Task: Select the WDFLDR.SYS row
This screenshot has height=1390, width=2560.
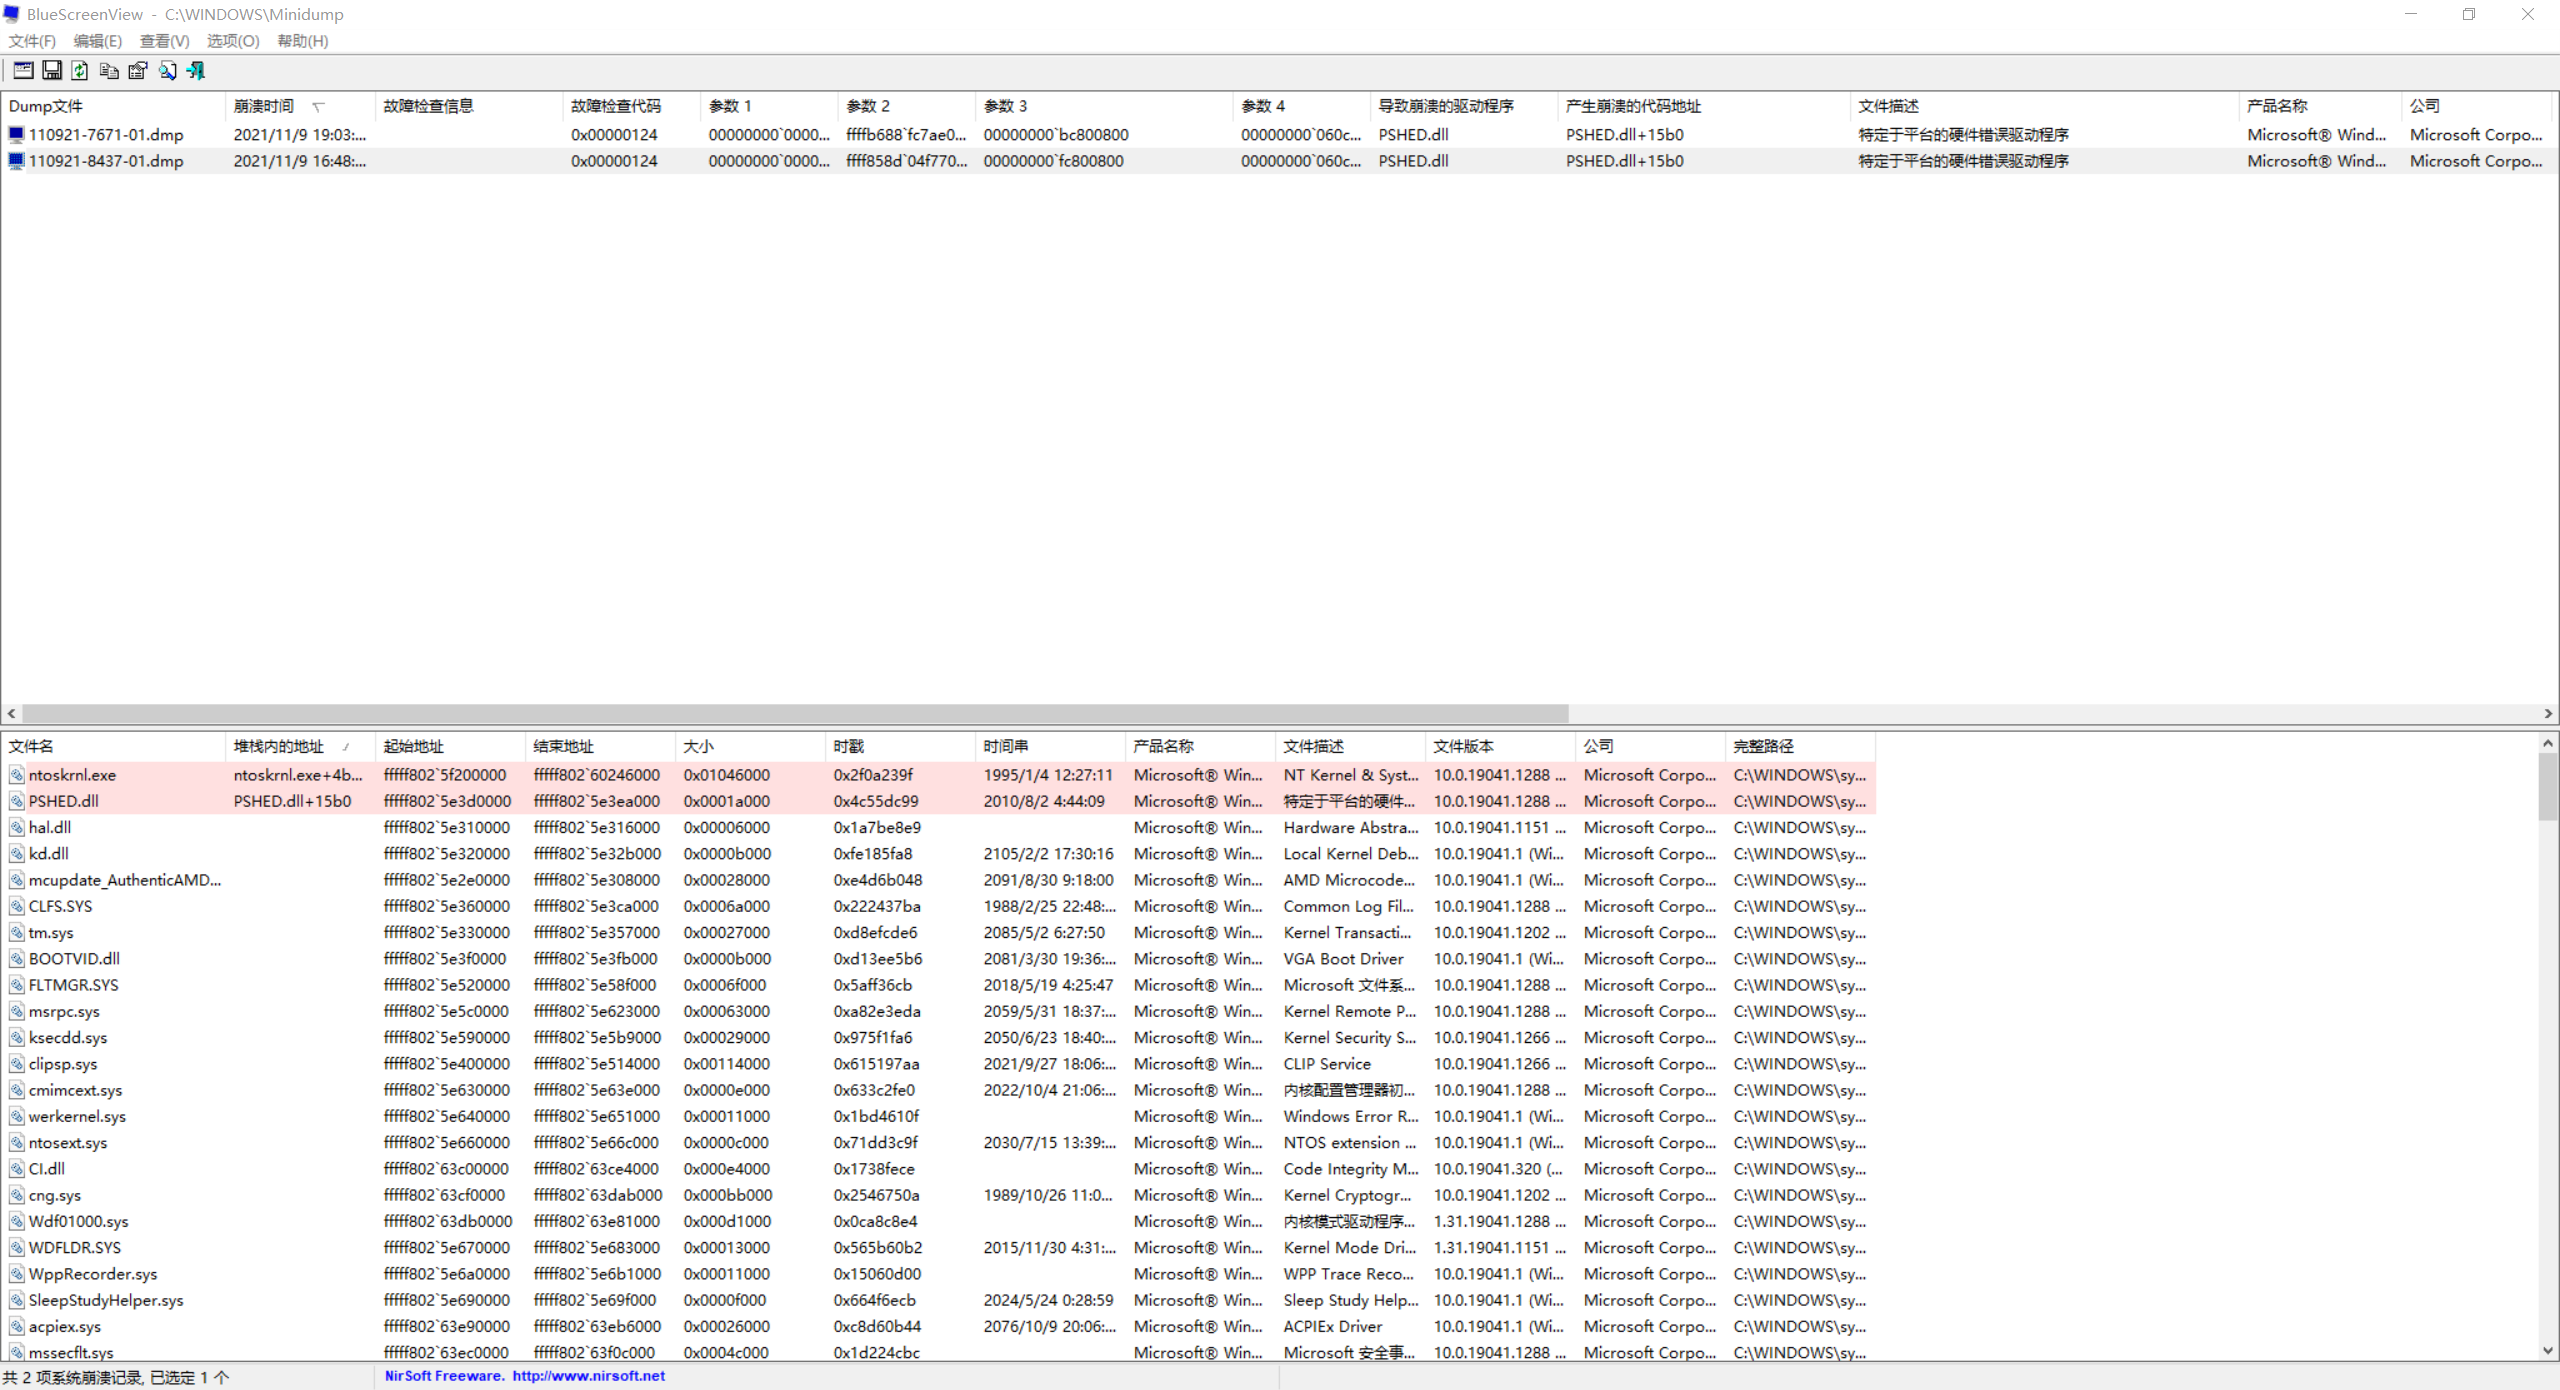Action: click(938, 1248)
